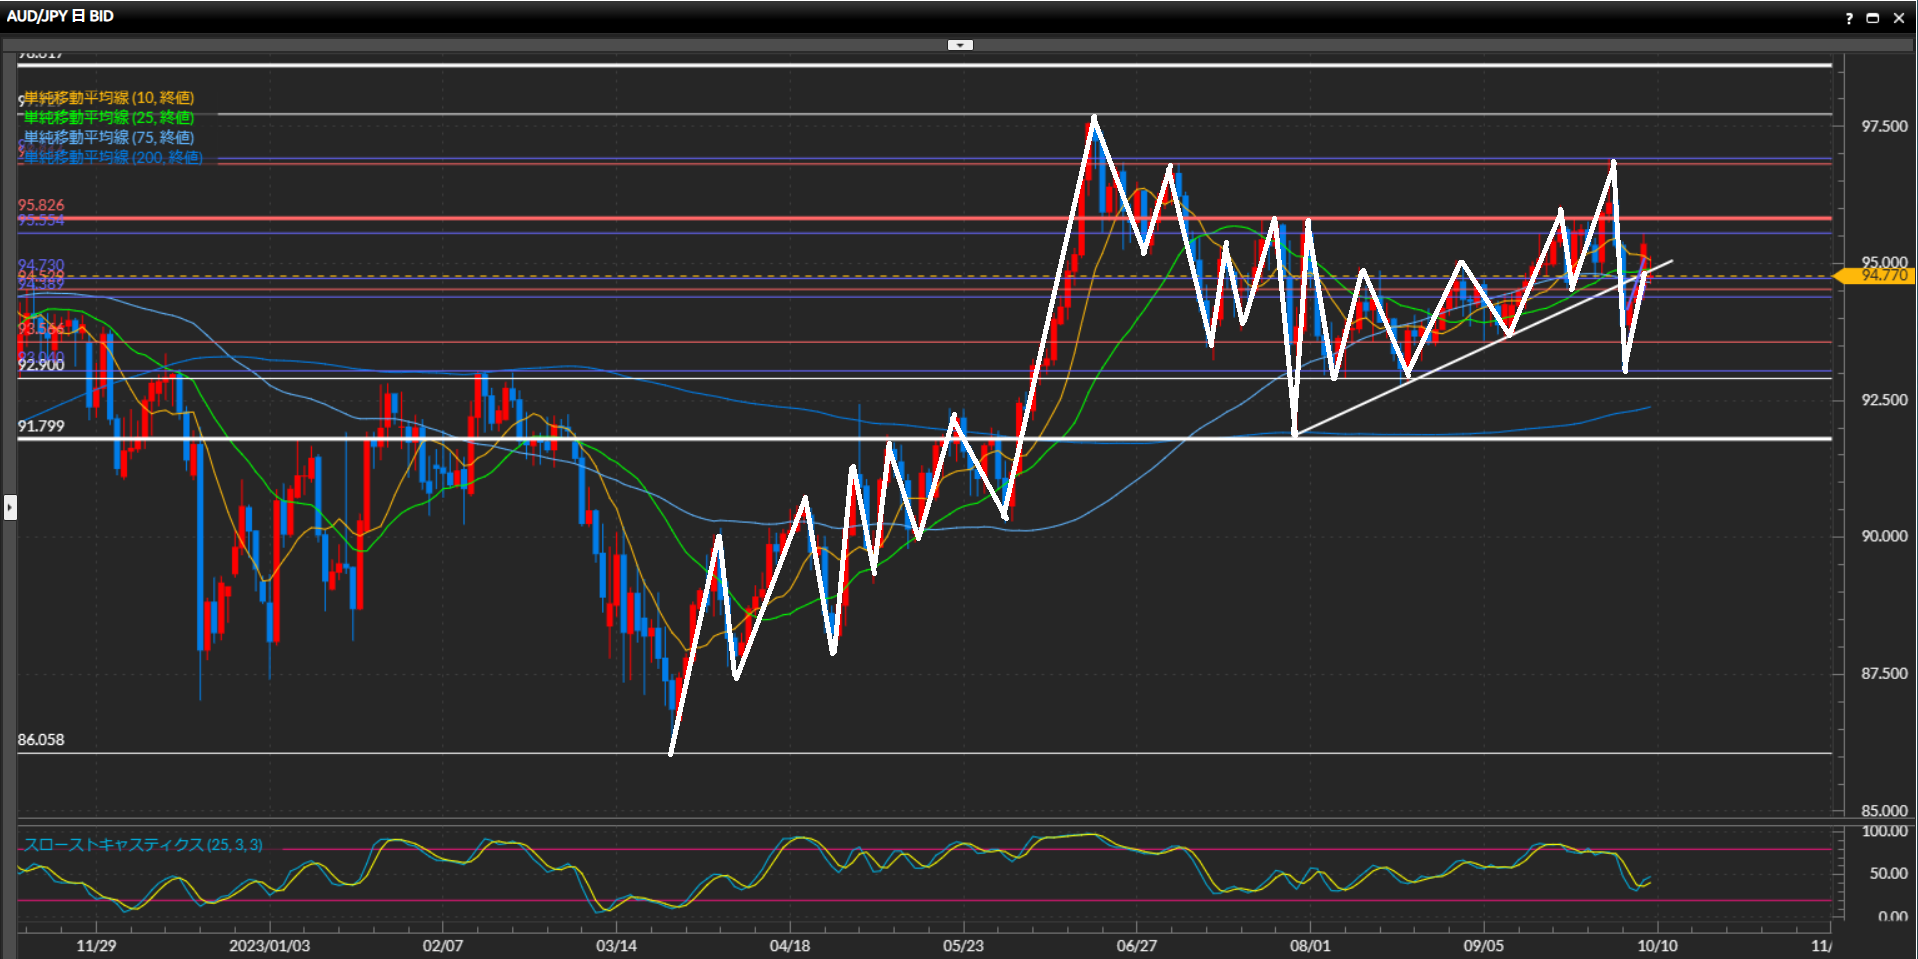Click the help question mark icon
1918x959 pixels.
[x=1848, y=18]
